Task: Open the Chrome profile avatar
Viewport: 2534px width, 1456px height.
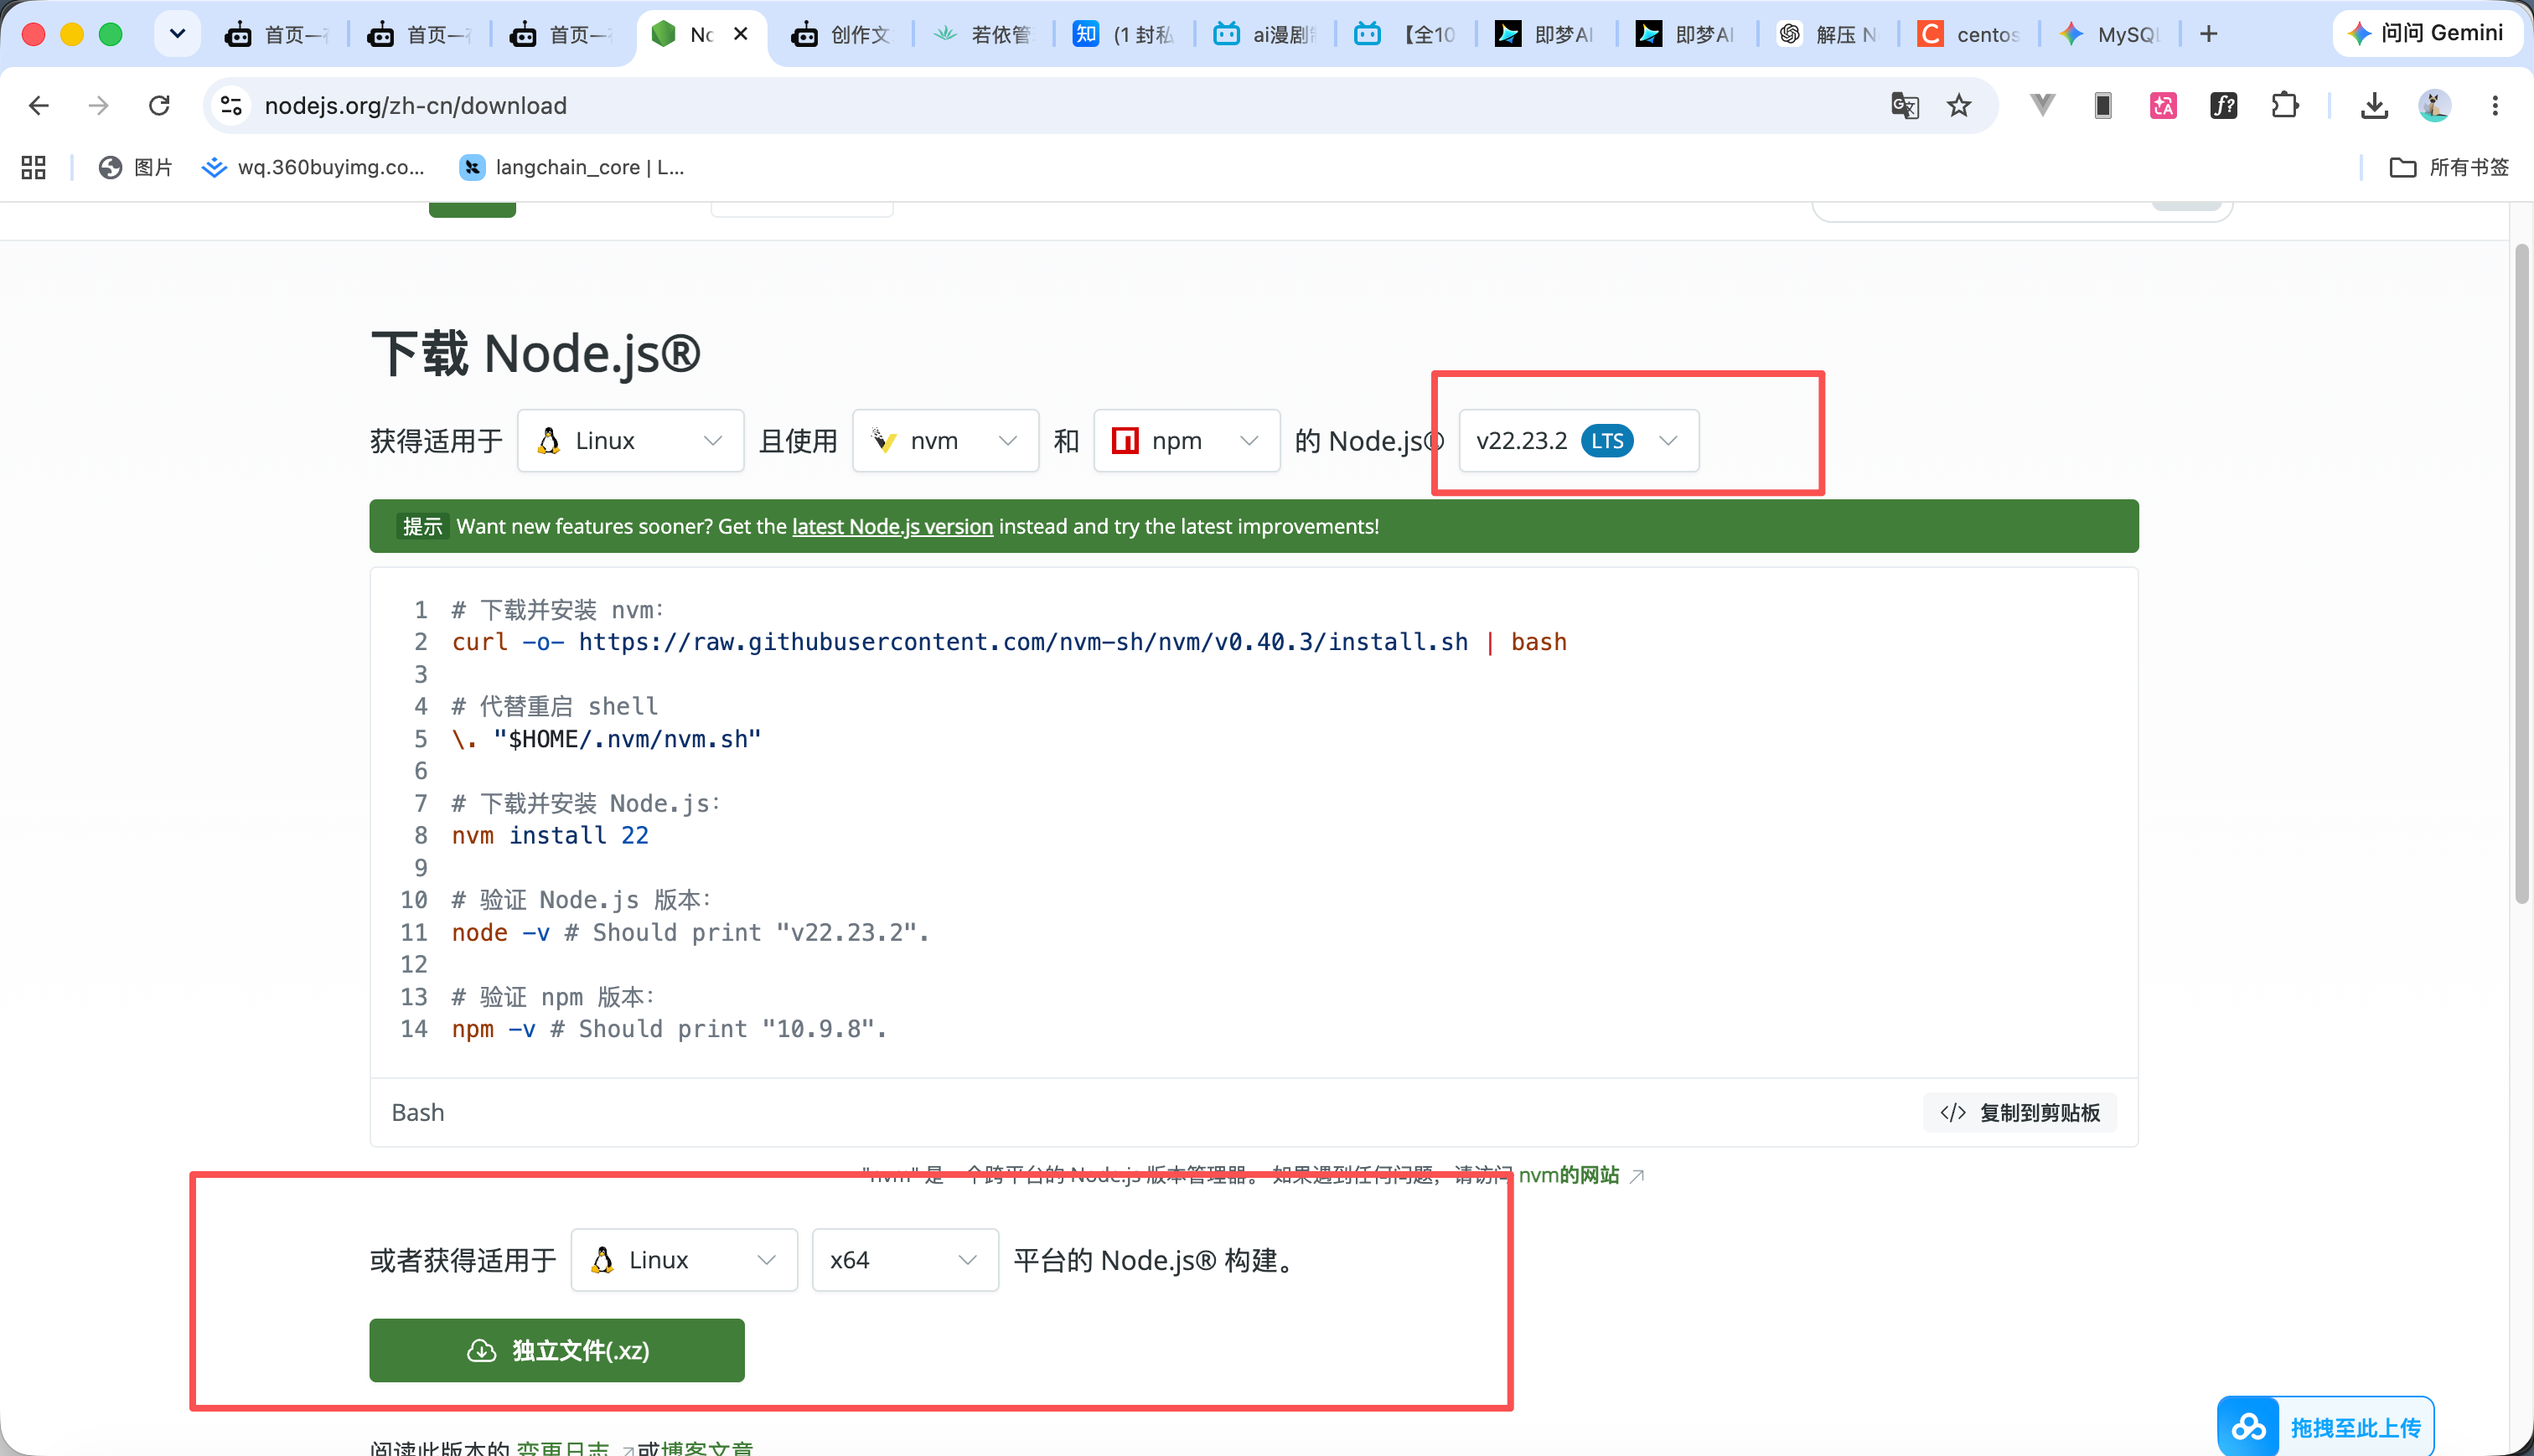Action: pos(2434,105)
